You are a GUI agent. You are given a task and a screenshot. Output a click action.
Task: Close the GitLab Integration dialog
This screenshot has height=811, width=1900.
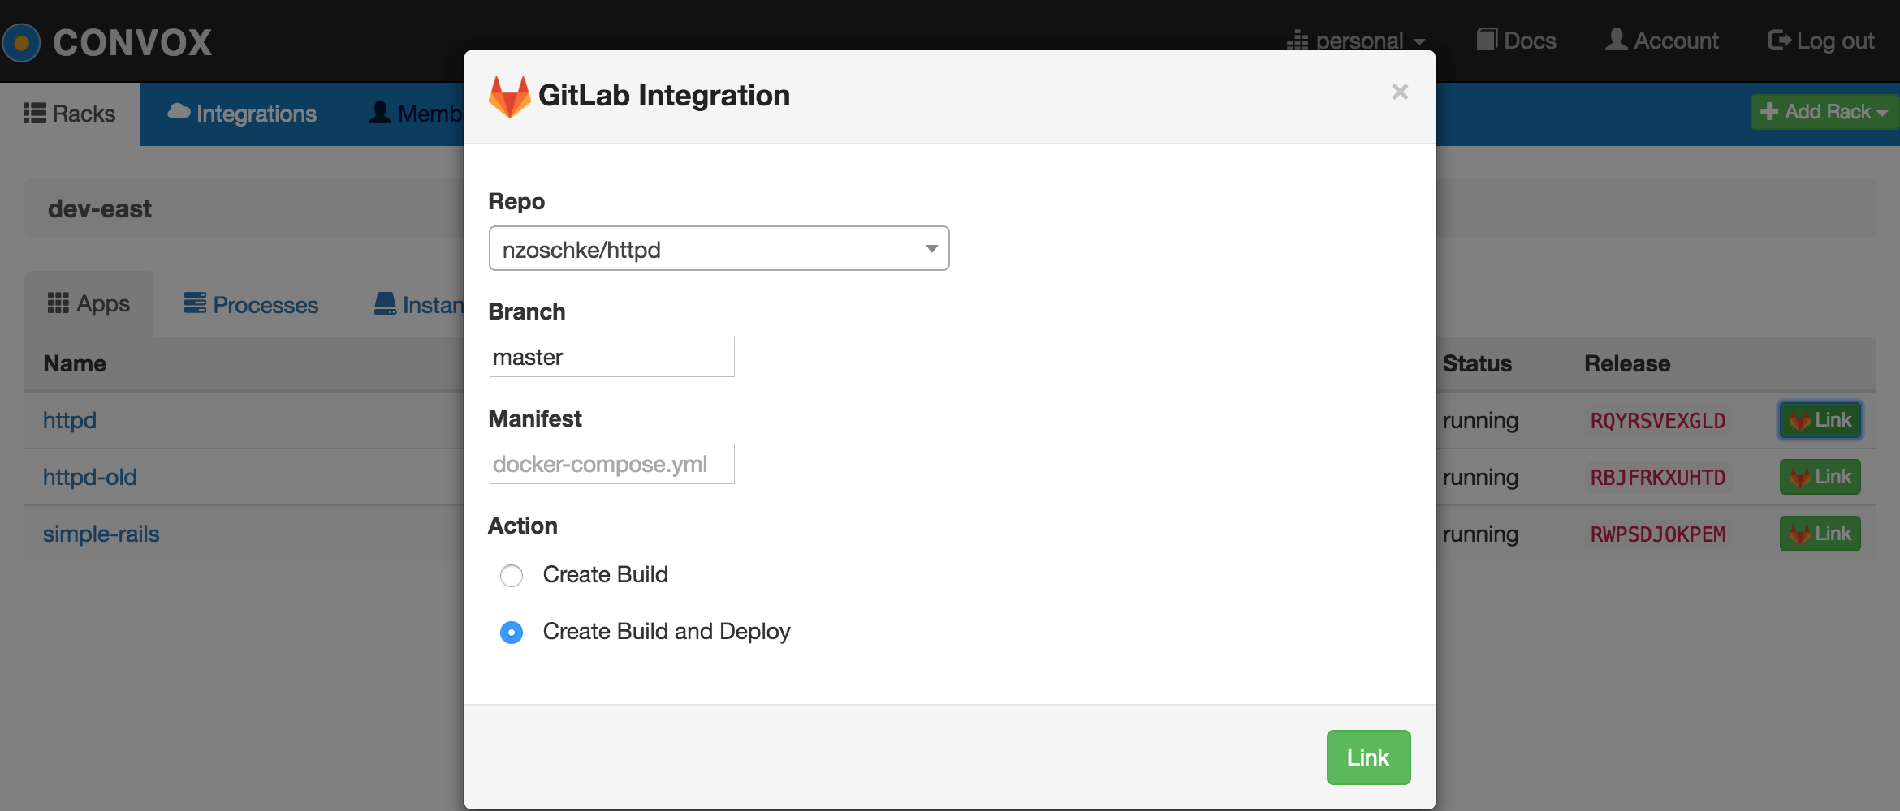(1400, 92)
